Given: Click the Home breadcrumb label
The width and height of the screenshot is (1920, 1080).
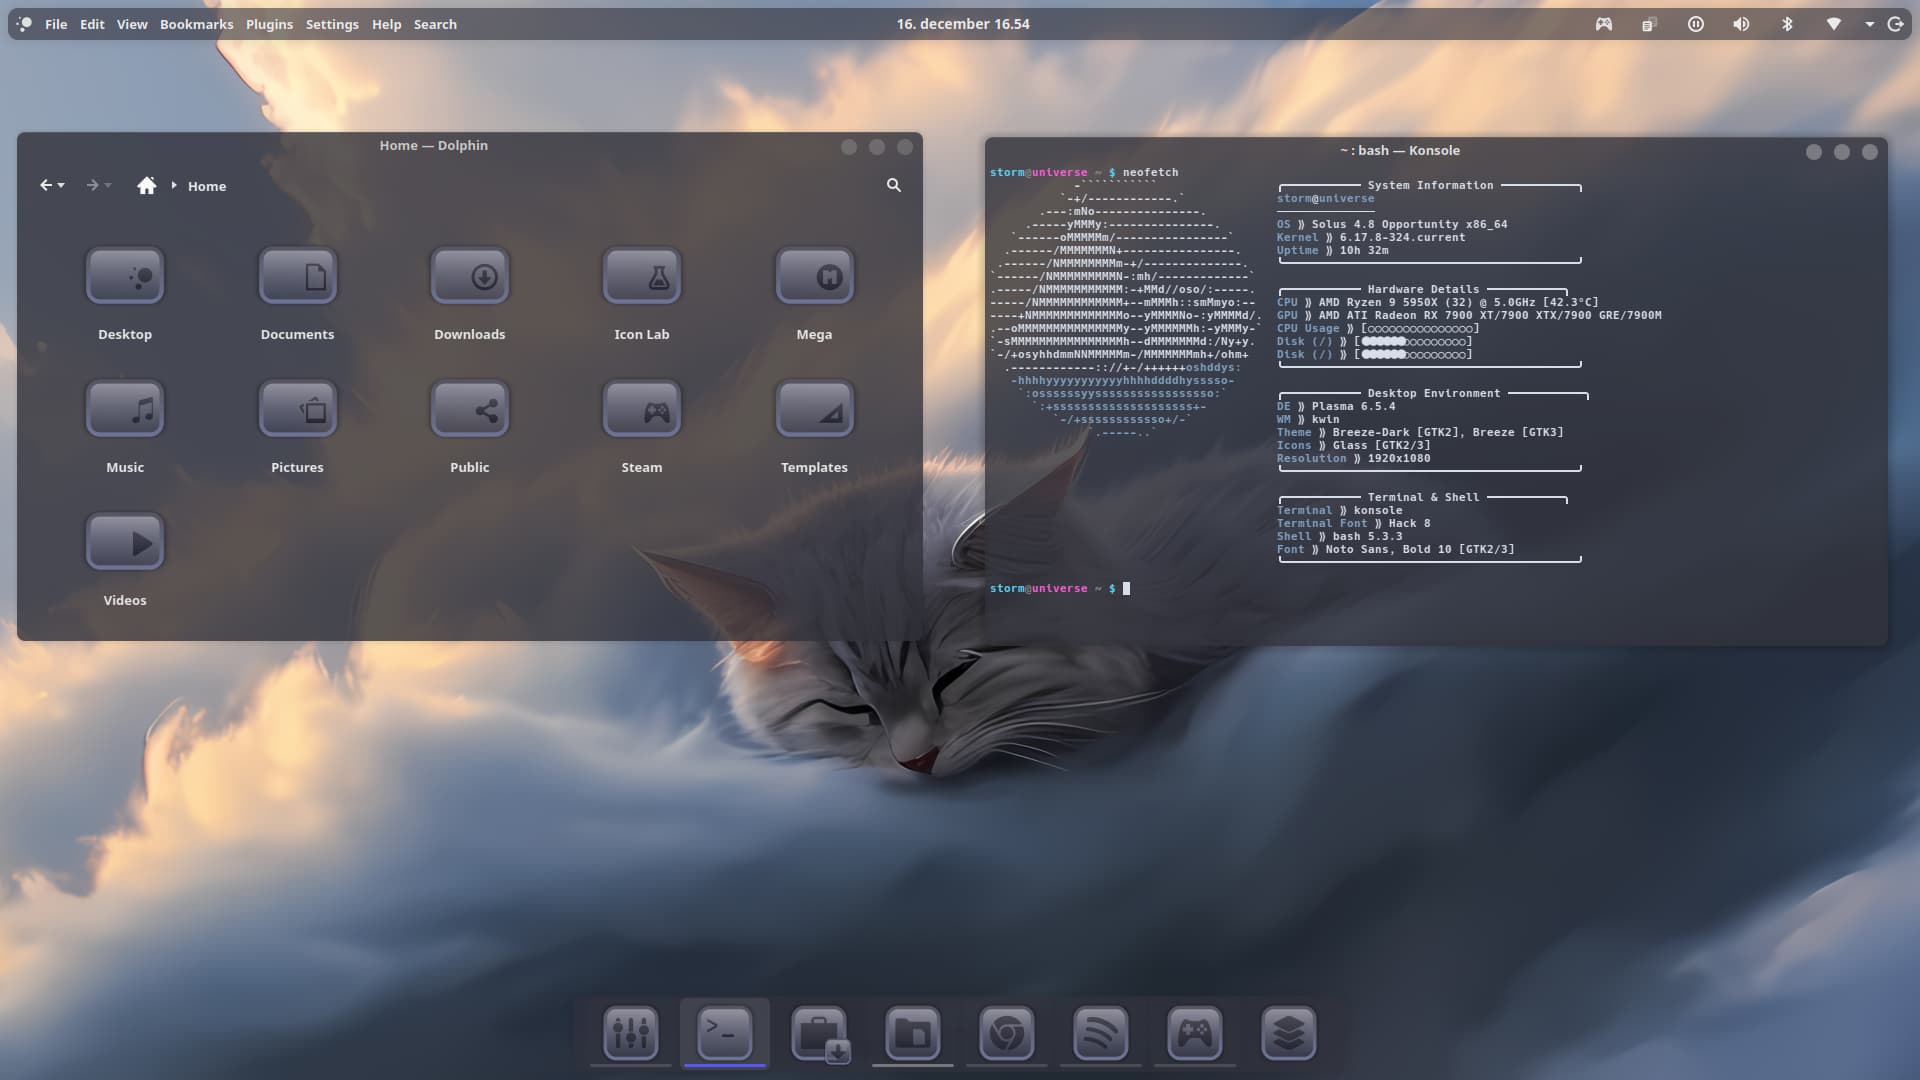Looking at the screenshot, I should click(x=207, y=186).
